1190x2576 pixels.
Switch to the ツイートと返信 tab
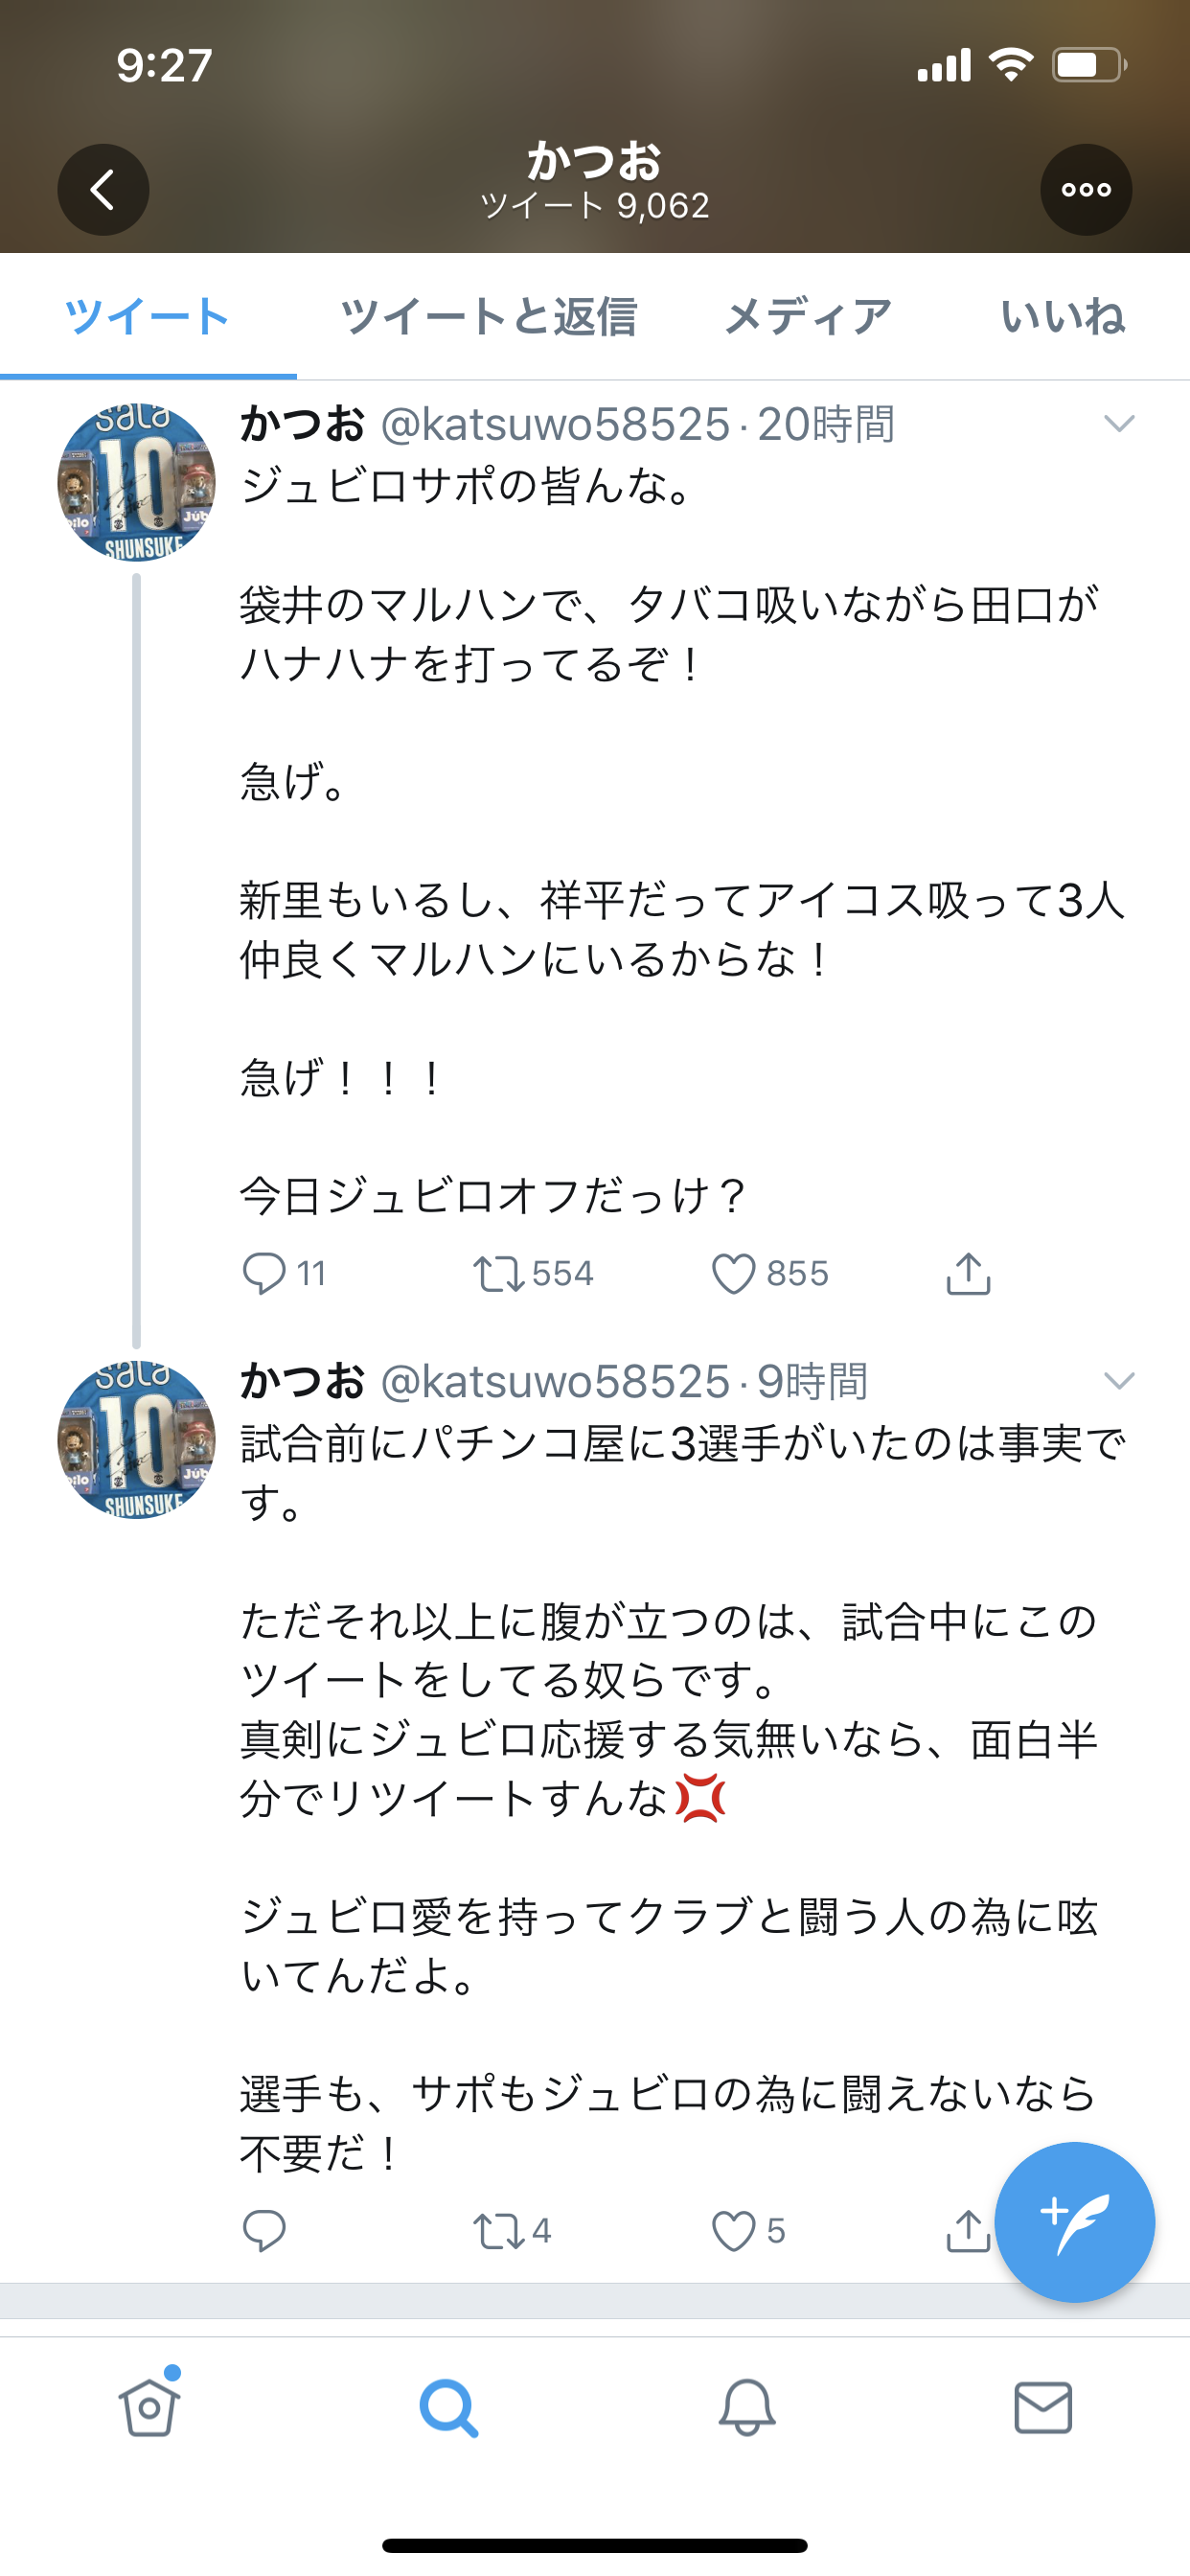(x=488, y=317)
